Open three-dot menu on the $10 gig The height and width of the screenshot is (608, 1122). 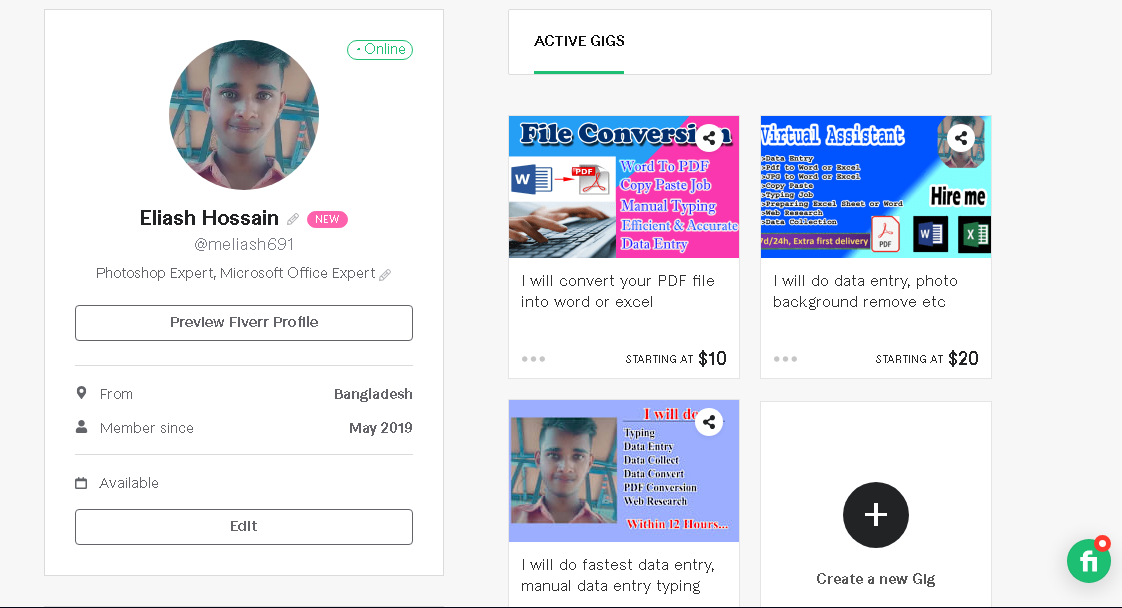533,358
